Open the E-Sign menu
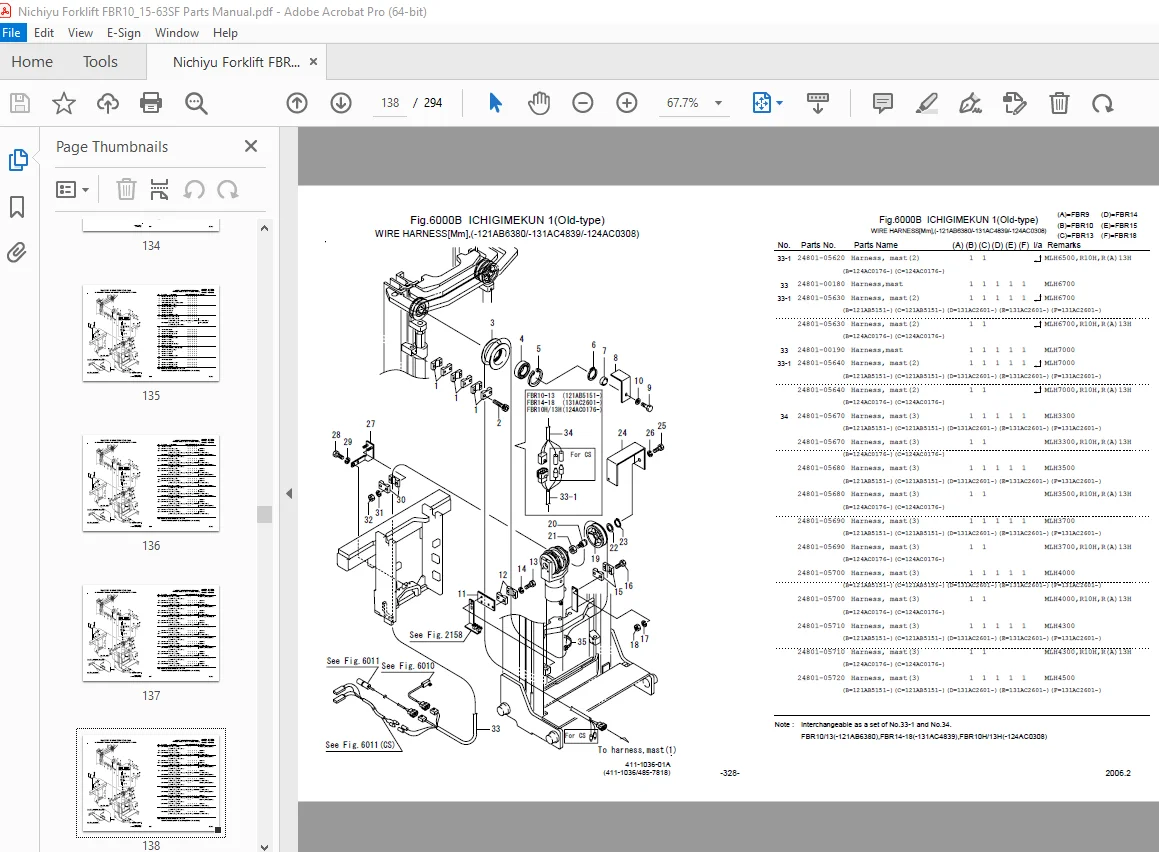Screen dimensions: 1159x852 (123, 33)
